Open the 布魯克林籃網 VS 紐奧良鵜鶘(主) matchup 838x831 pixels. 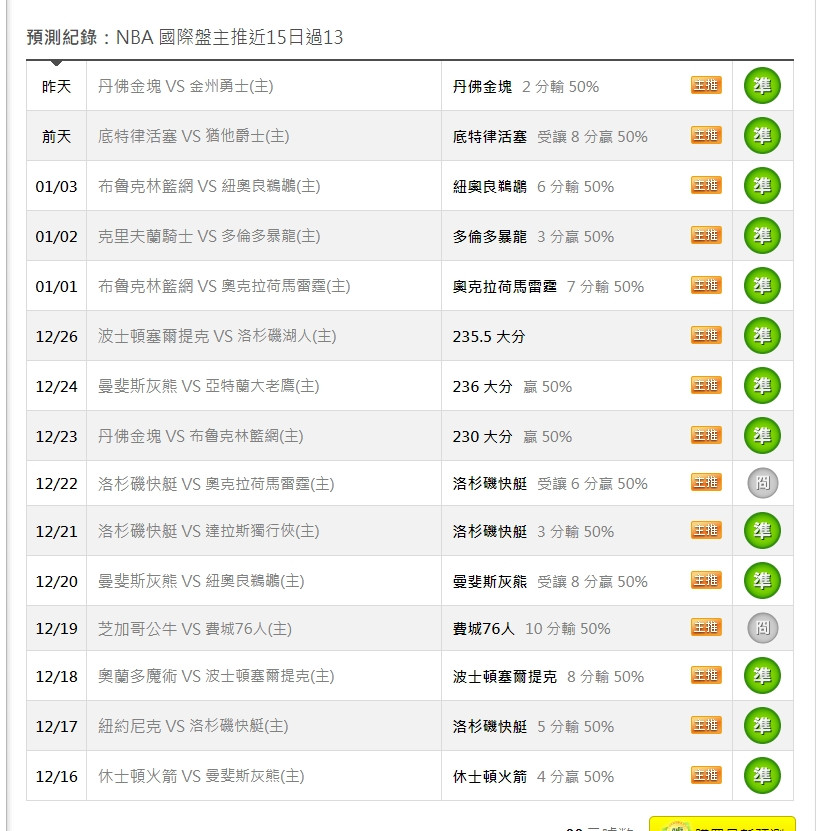209,186
